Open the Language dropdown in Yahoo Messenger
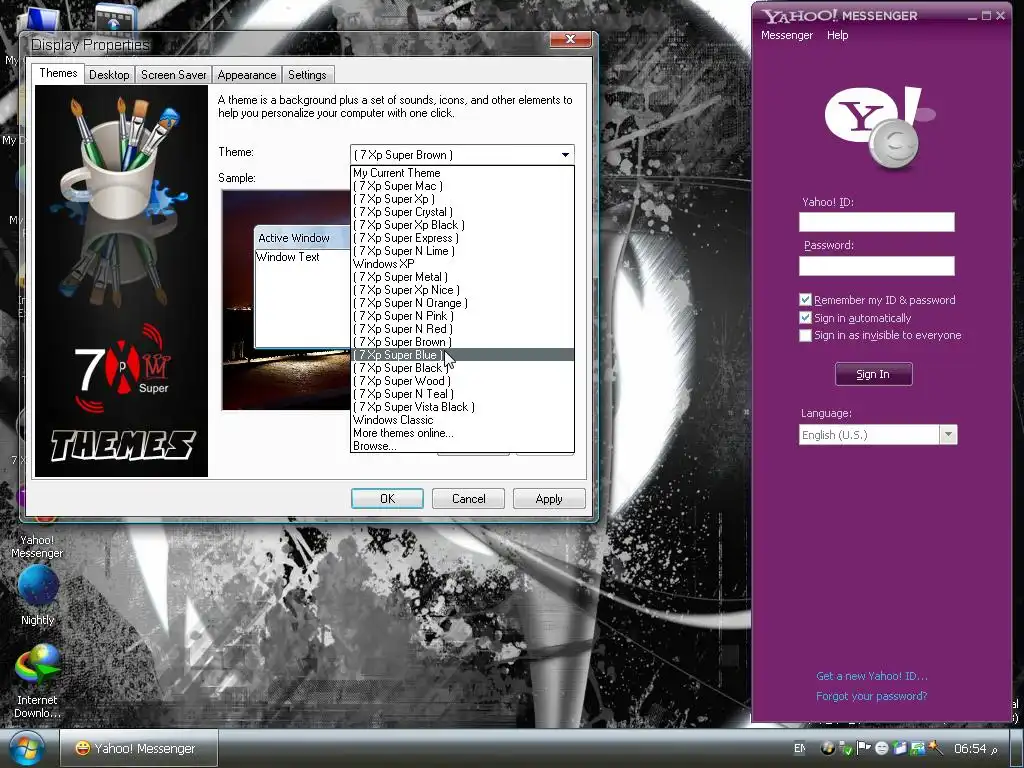The image size is (1024, 768). tap(948, 435)
